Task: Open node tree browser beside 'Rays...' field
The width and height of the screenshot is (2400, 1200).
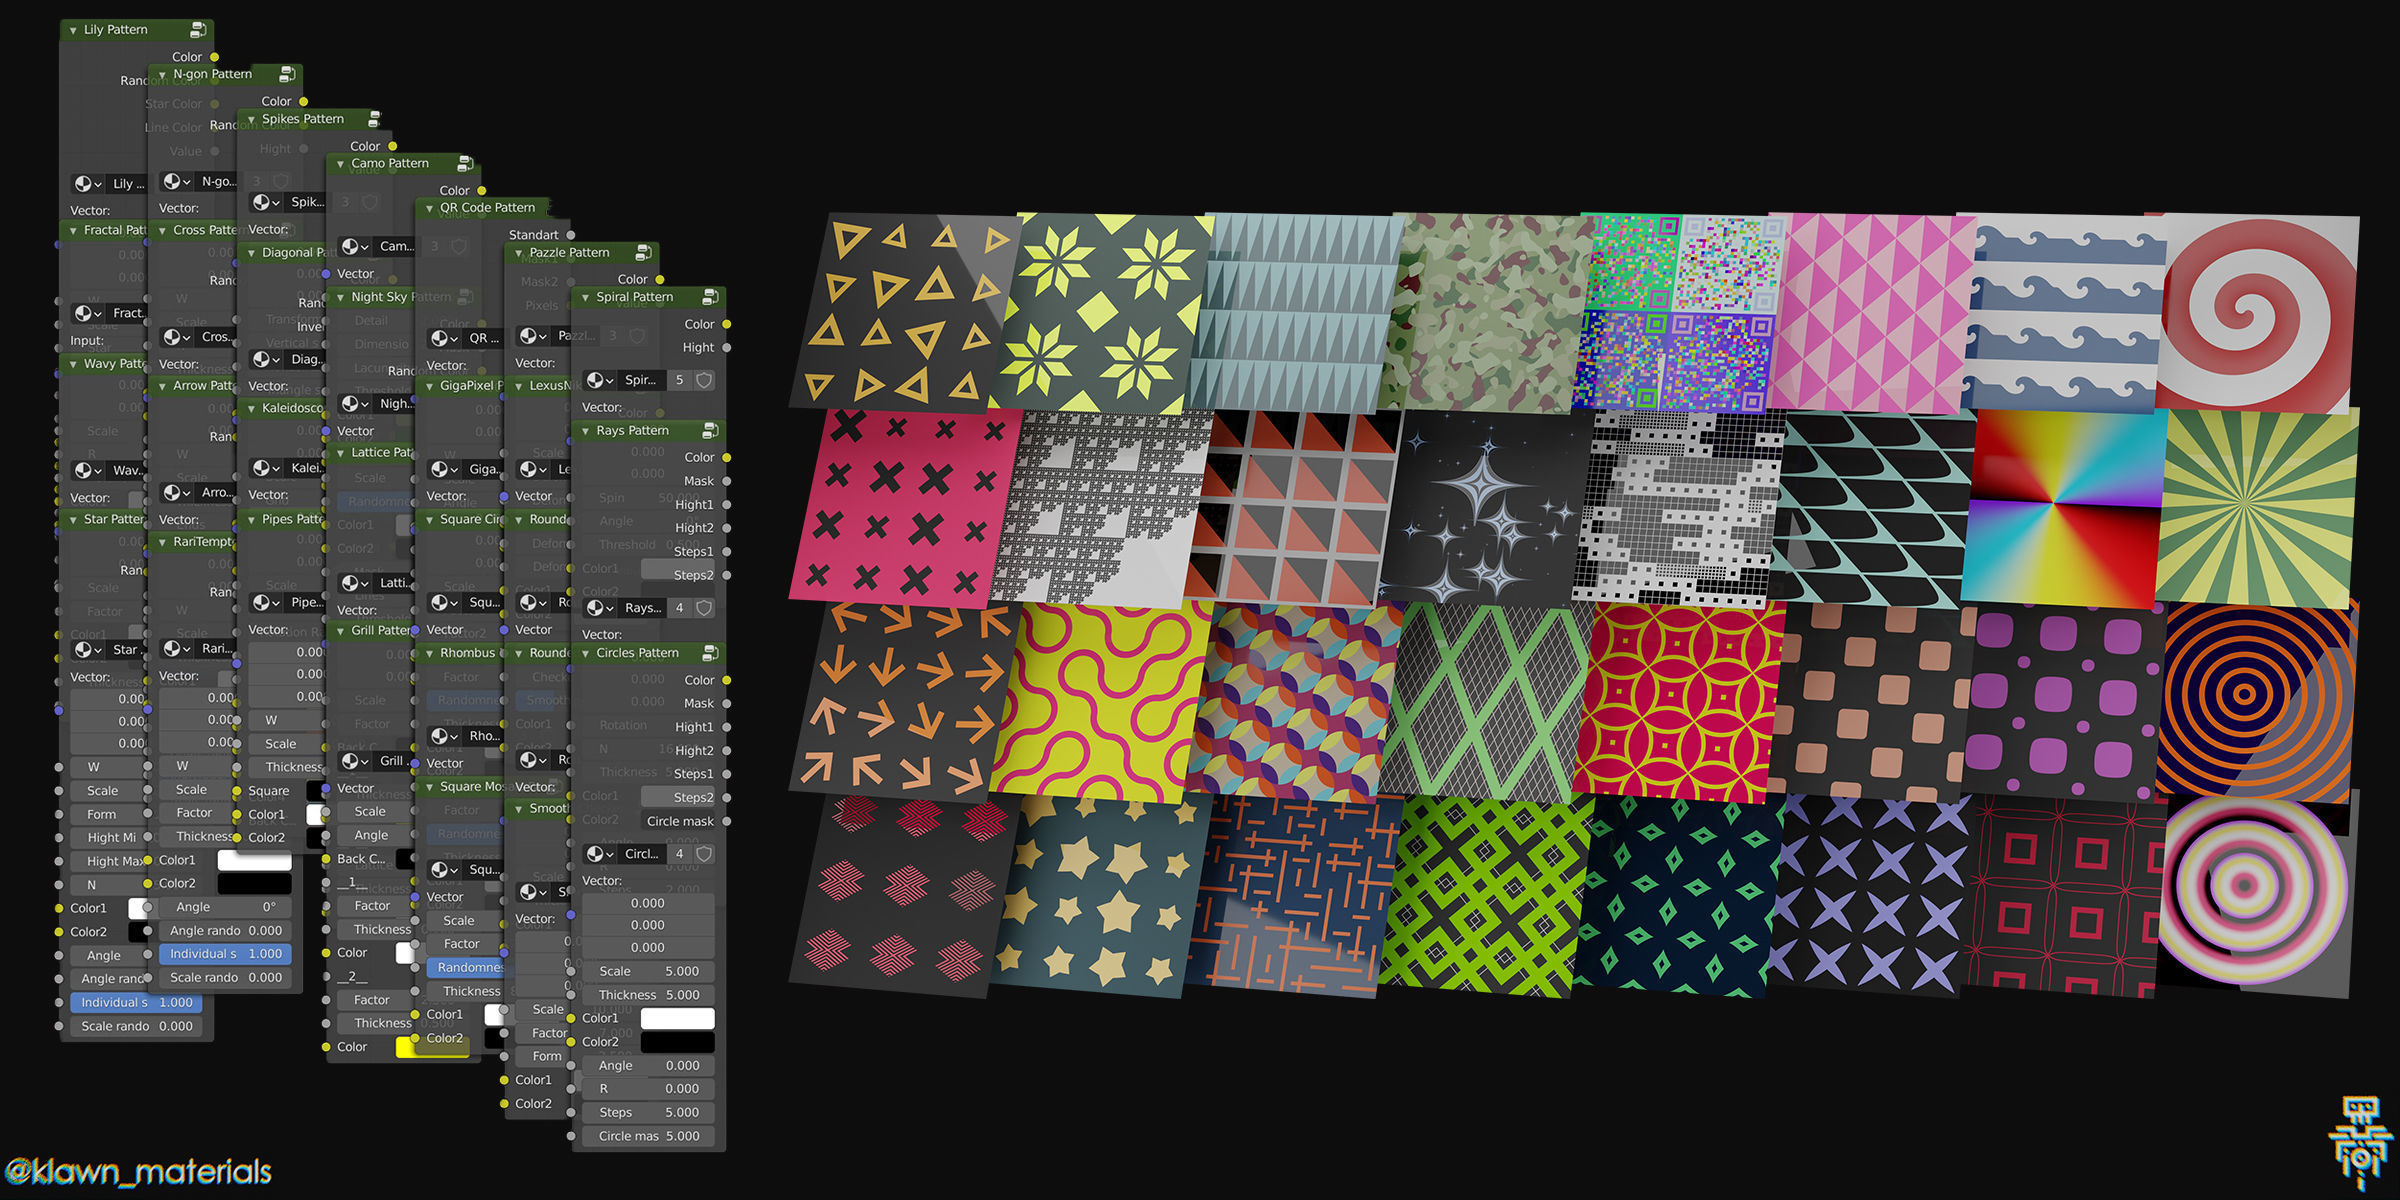Action: (600, 608)
